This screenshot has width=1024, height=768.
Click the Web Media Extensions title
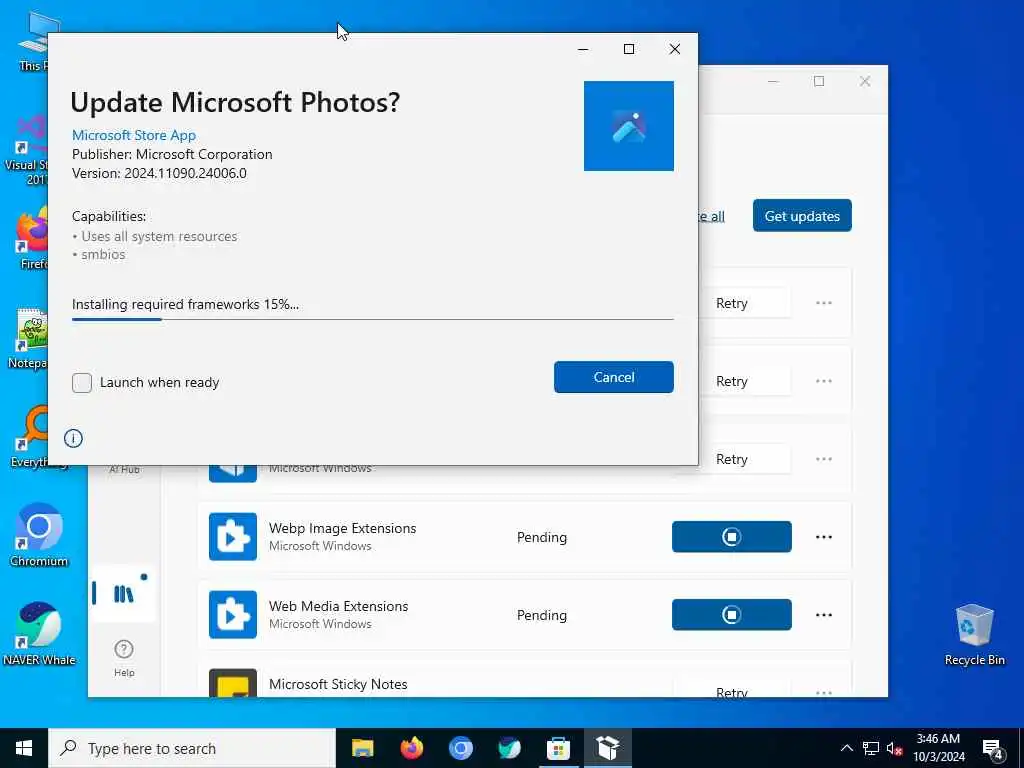pos(338,606)
